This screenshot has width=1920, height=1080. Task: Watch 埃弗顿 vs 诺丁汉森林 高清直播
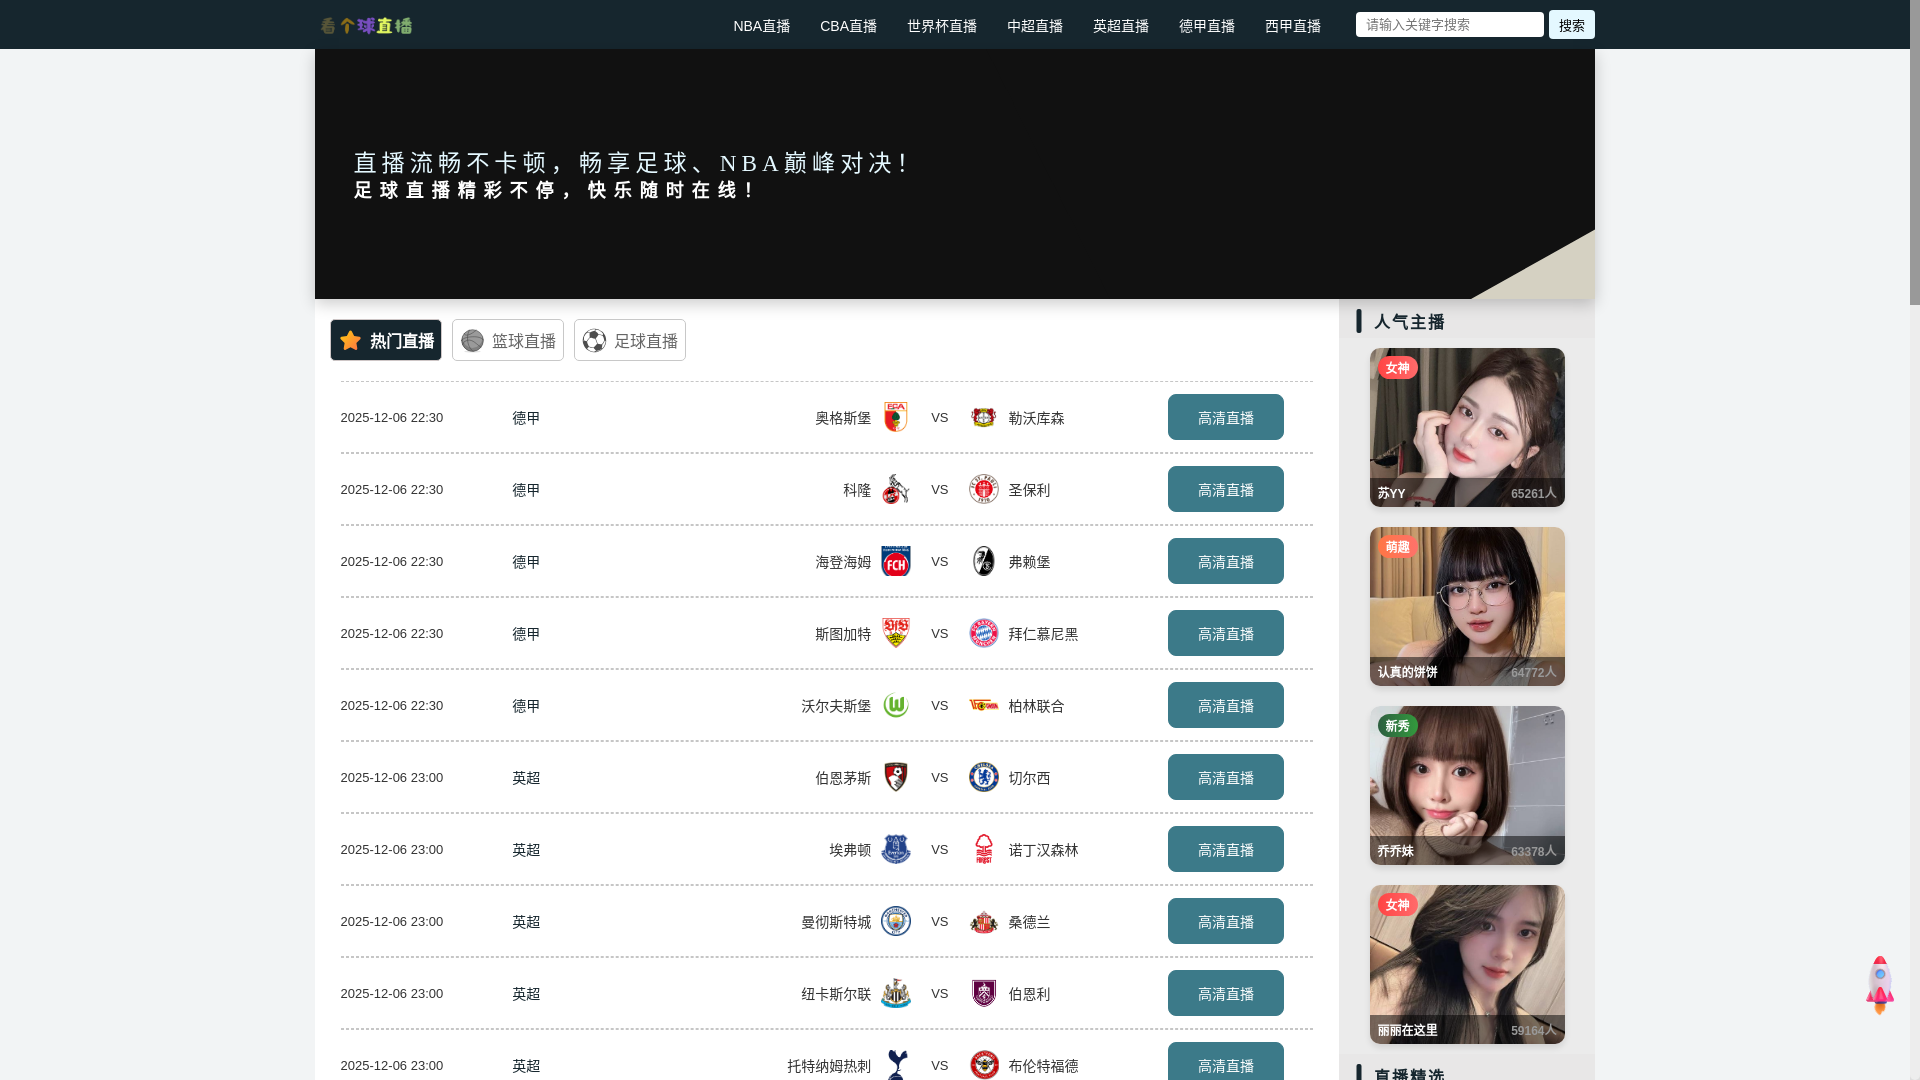1226,849
